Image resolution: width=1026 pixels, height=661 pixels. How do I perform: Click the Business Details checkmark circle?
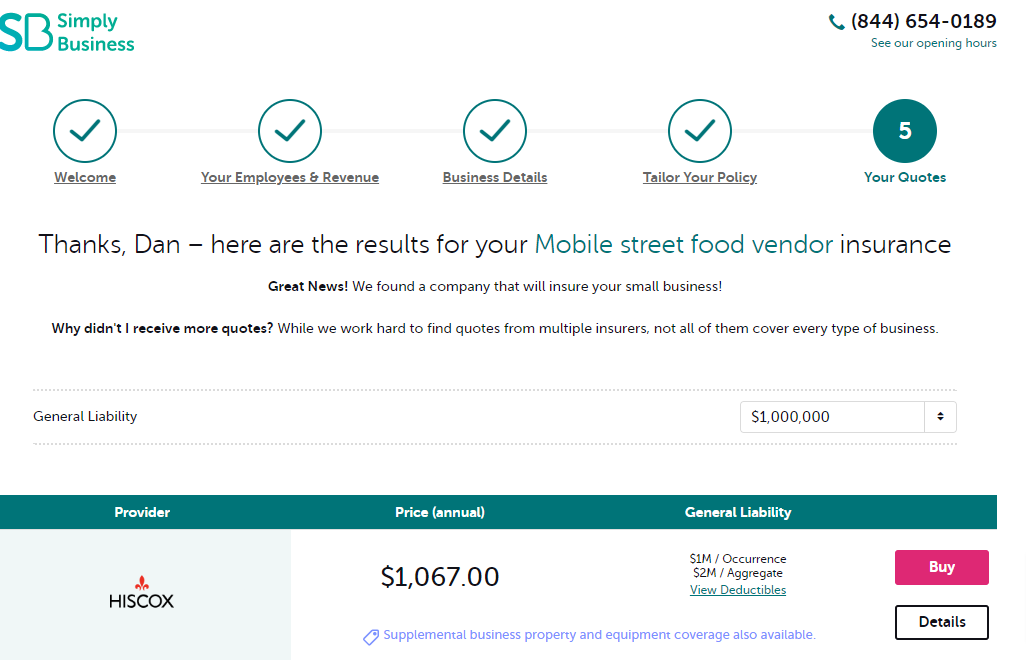pyautogui.click(x=495, y=130)
